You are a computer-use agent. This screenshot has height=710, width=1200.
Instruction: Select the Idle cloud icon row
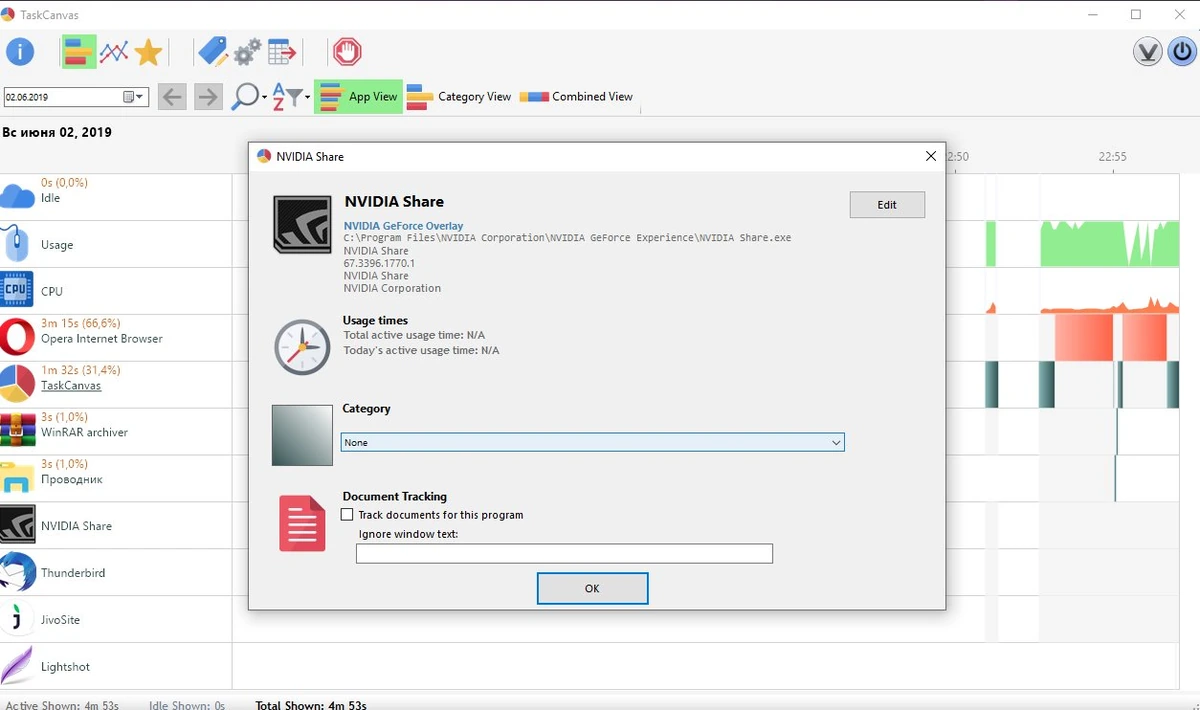[x=17, y=196]
